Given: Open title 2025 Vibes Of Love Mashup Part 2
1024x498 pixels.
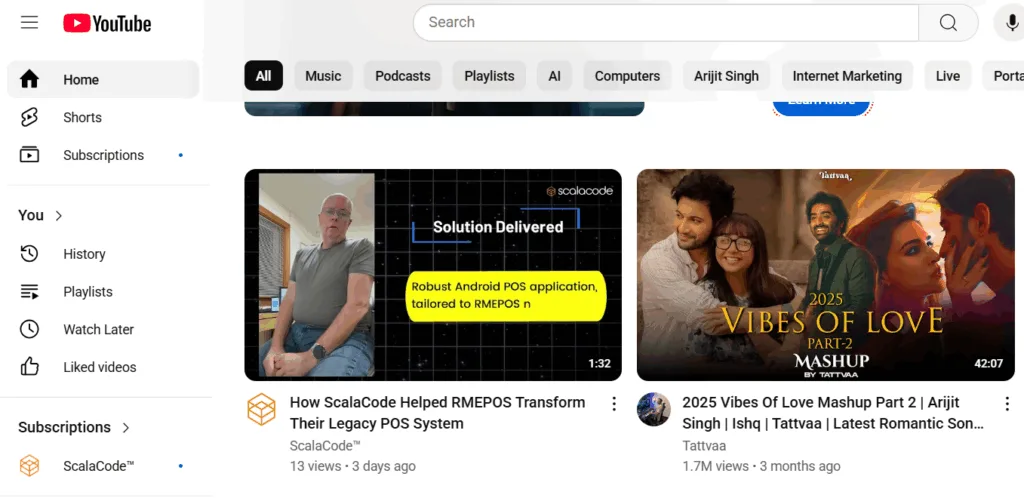Looking at the screenshot, I should click(x=833, y=412).
